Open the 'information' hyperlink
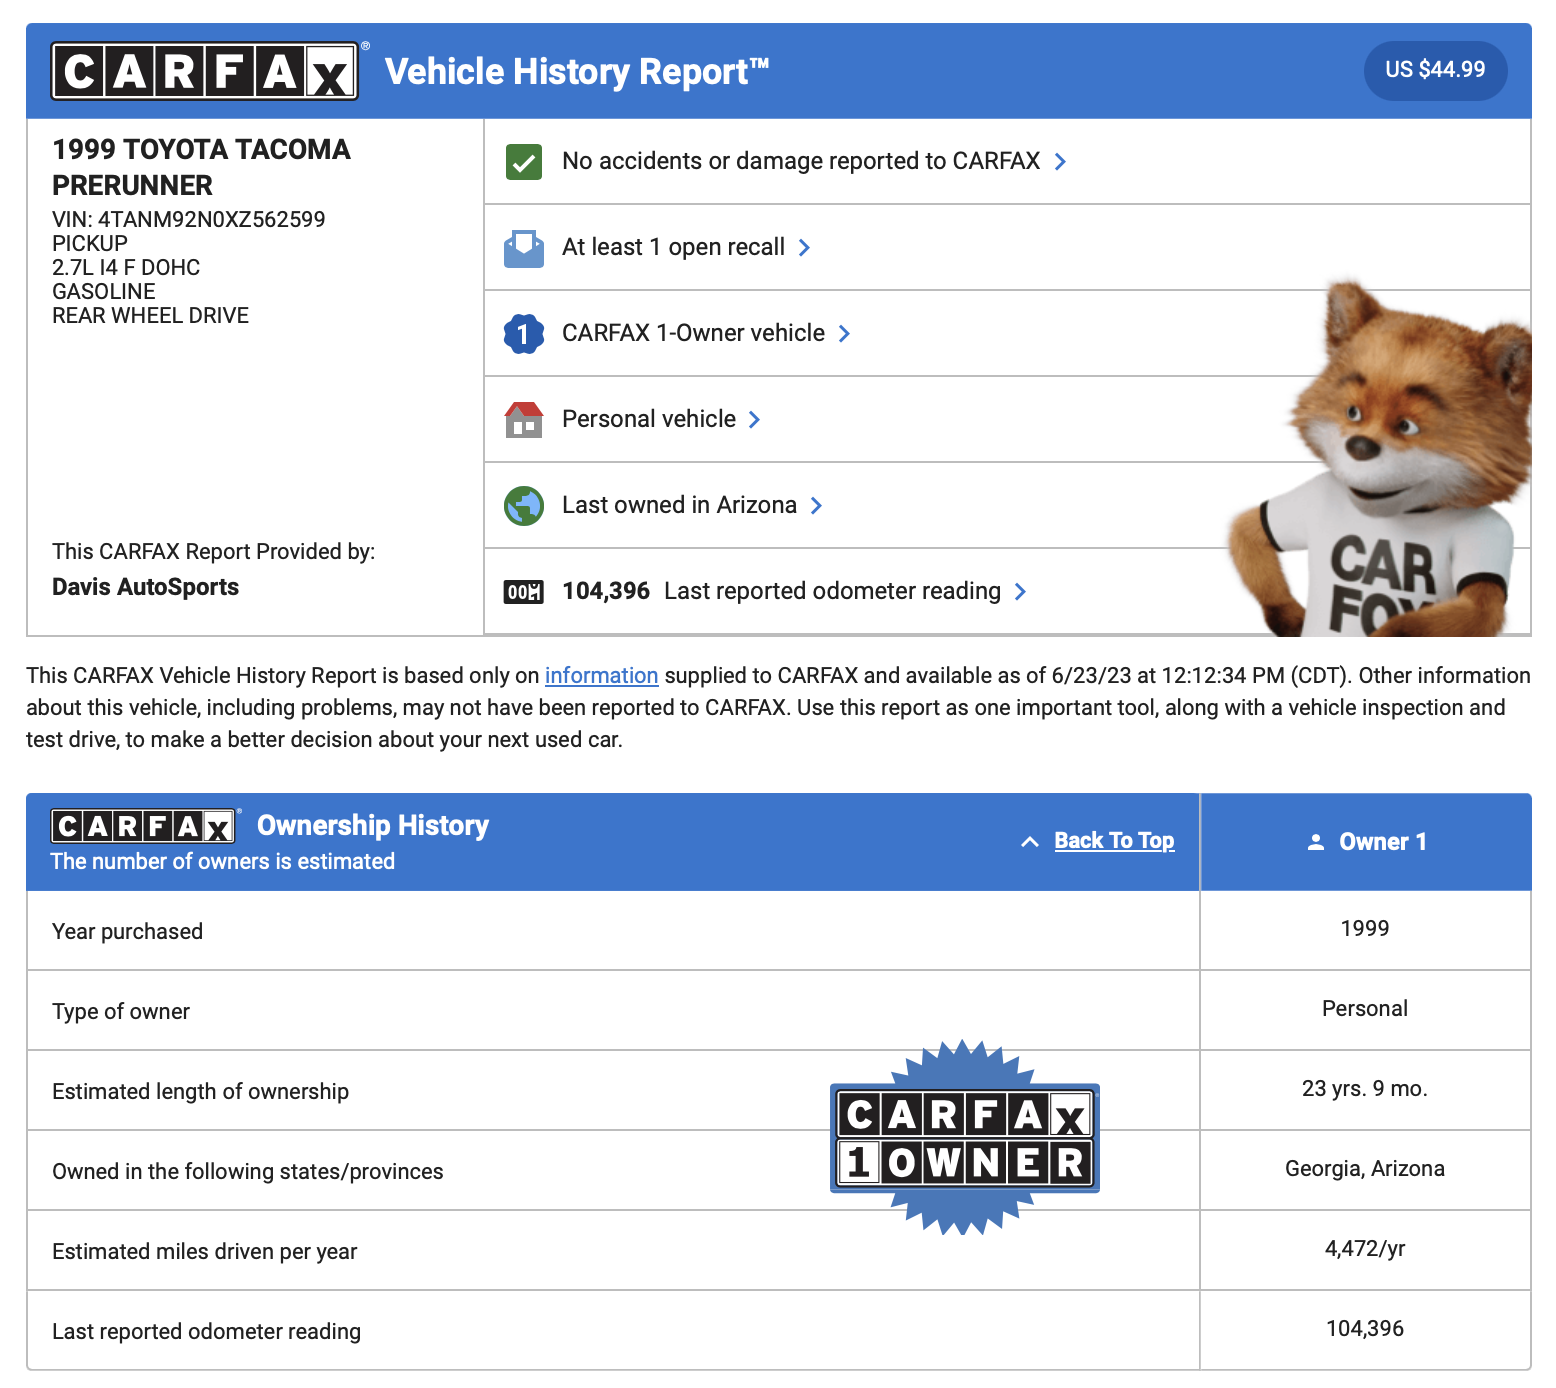1556x1388 pixels. 601,676
